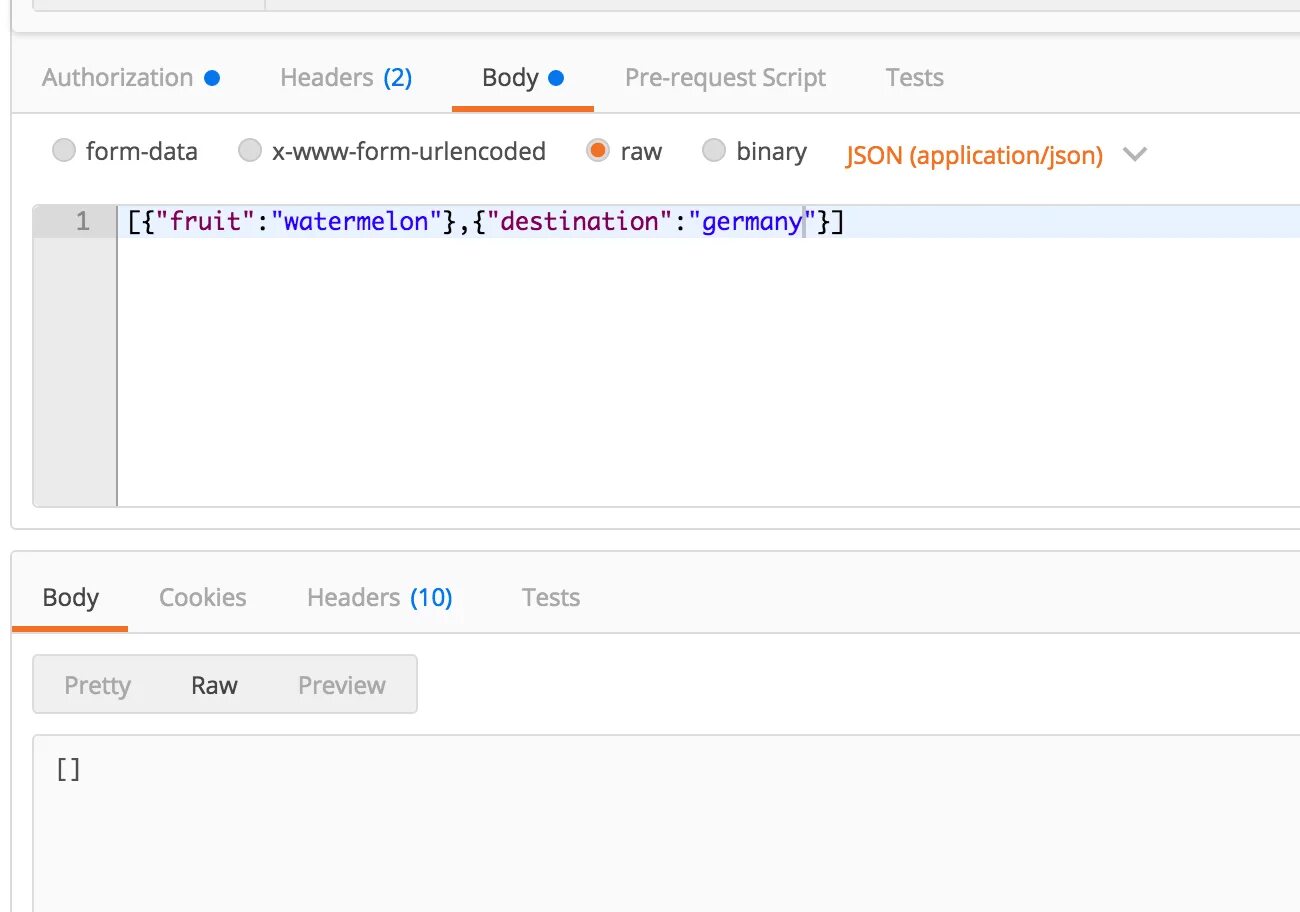Switch response view to Pretty
The width and height of the screenshot is (1300, 912).
coord(97,685)
